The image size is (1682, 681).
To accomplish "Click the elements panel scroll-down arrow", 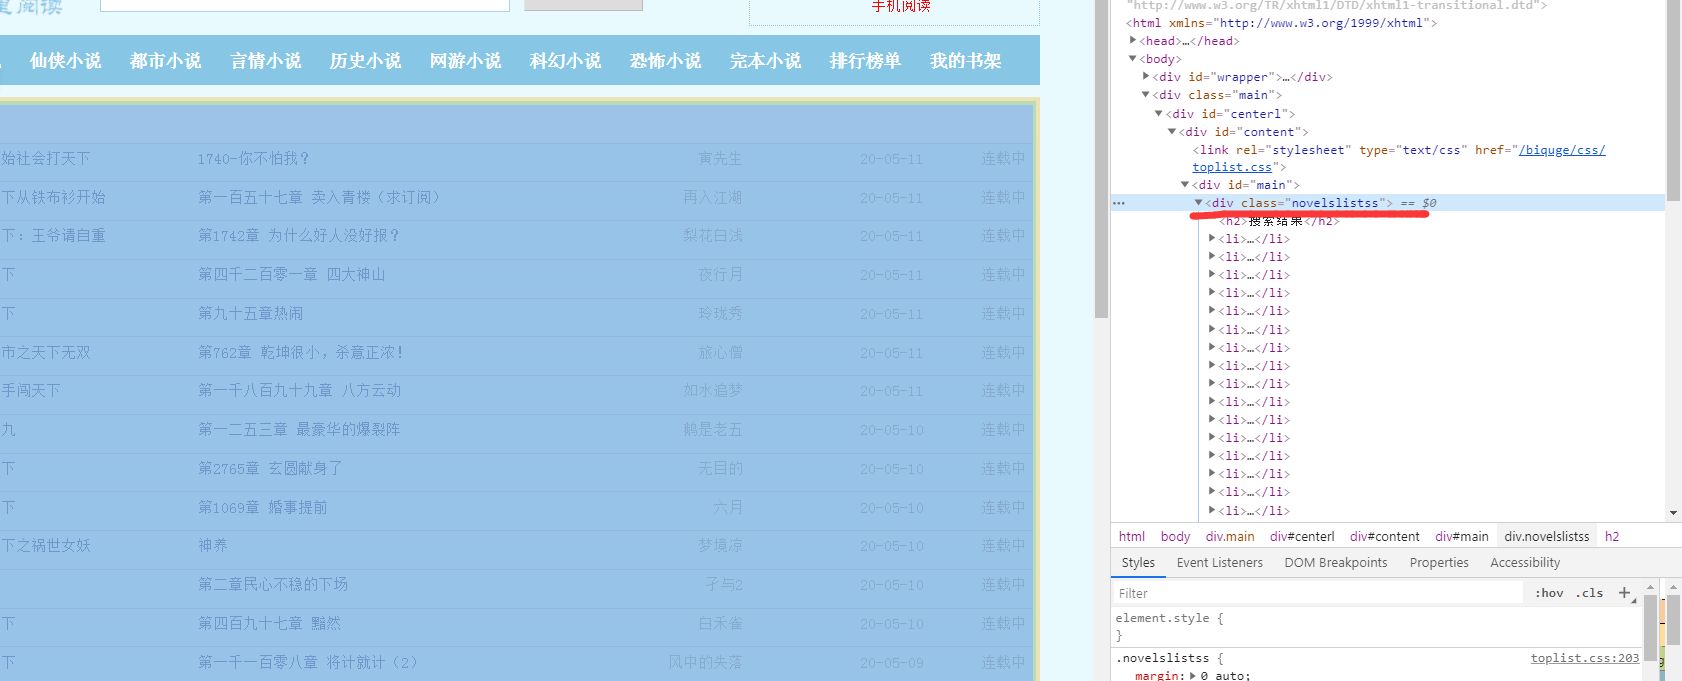I will [x=1673, y=513].
